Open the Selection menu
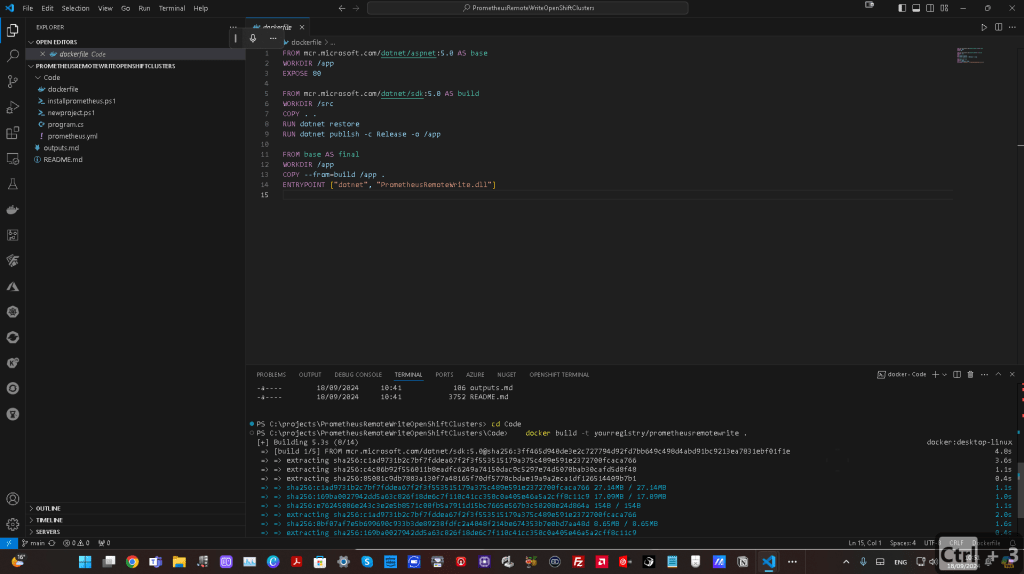 75,8
